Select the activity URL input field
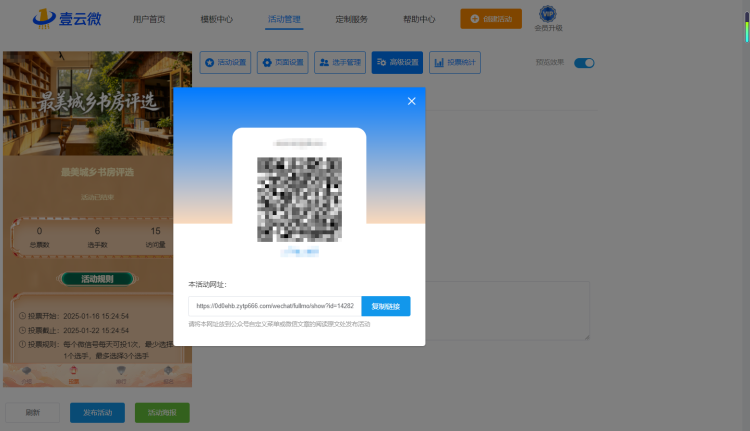The width and height of the screenshot is (750, 431). [x=275, y=306]
